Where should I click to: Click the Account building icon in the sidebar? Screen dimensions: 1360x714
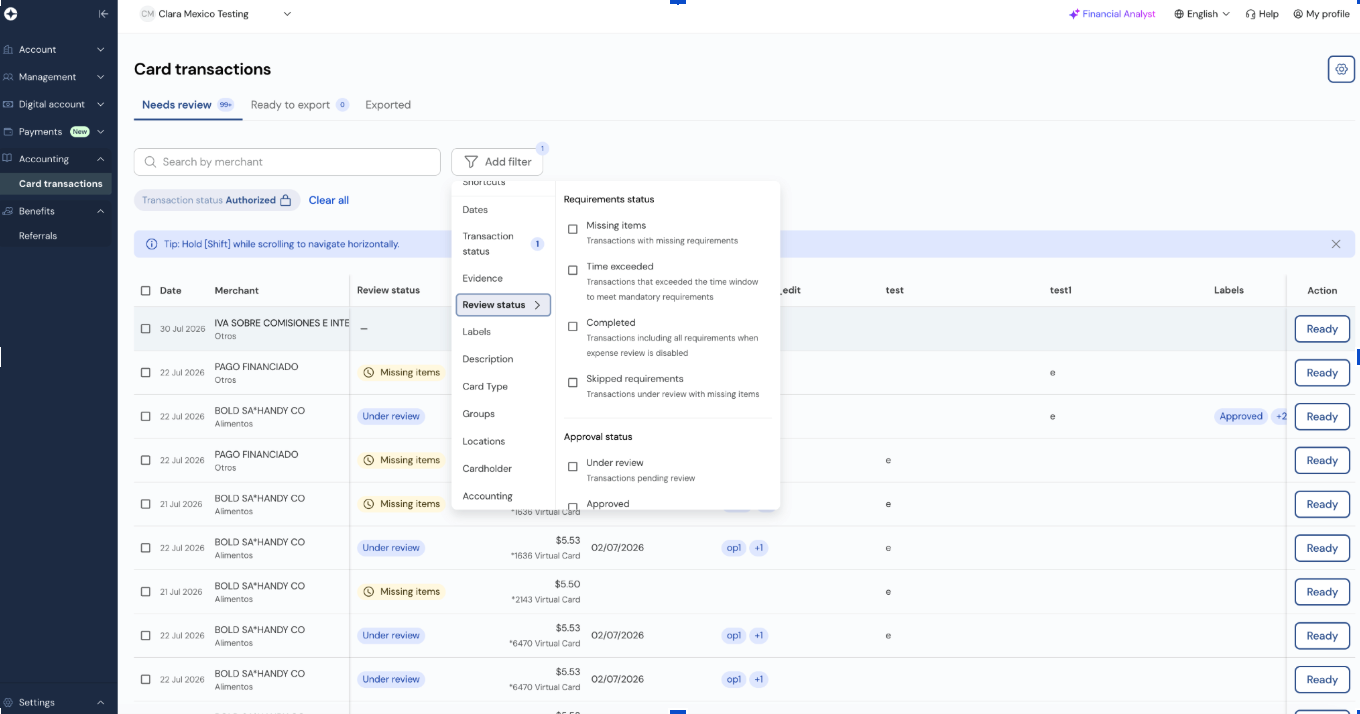click(8, 49)
